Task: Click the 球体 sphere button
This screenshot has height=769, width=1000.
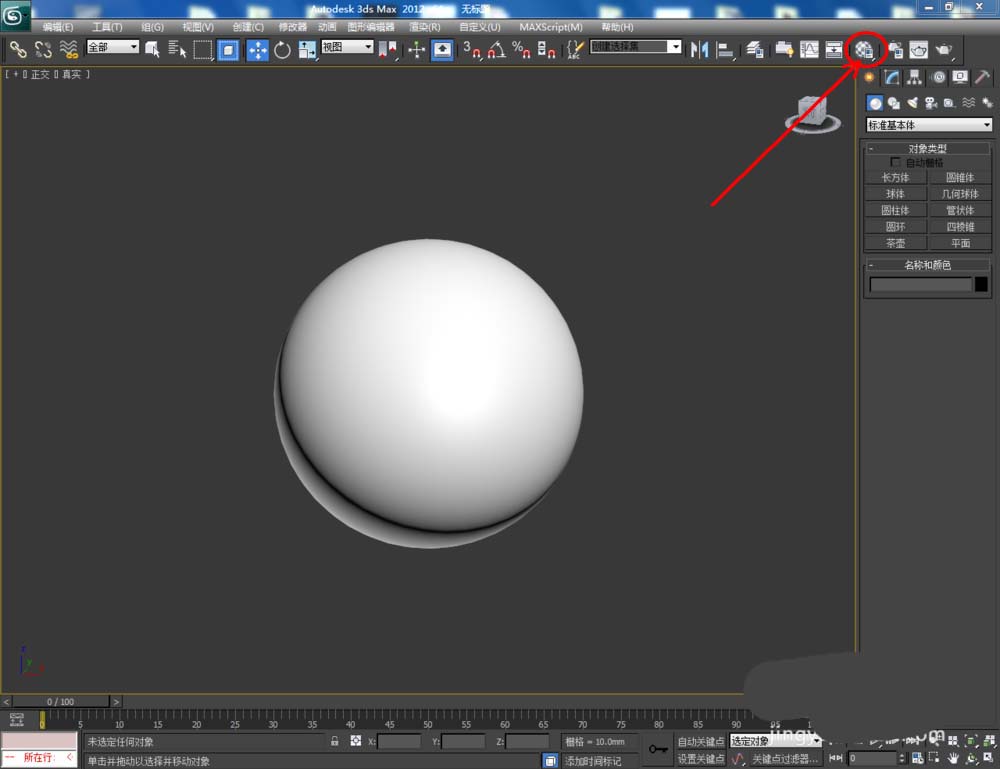Action: [895, 194]
